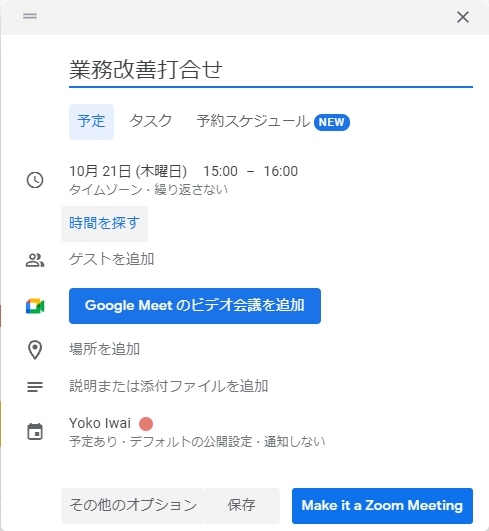Close the event dialog with the X
489x531 pixels.
463,17
